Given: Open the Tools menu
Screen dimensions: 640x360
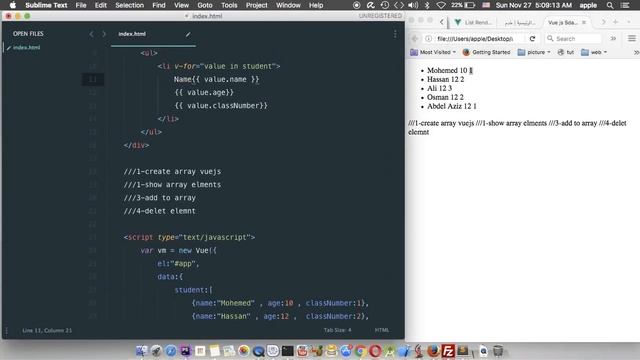Looking at the screenshot, I should click(229, 5).
